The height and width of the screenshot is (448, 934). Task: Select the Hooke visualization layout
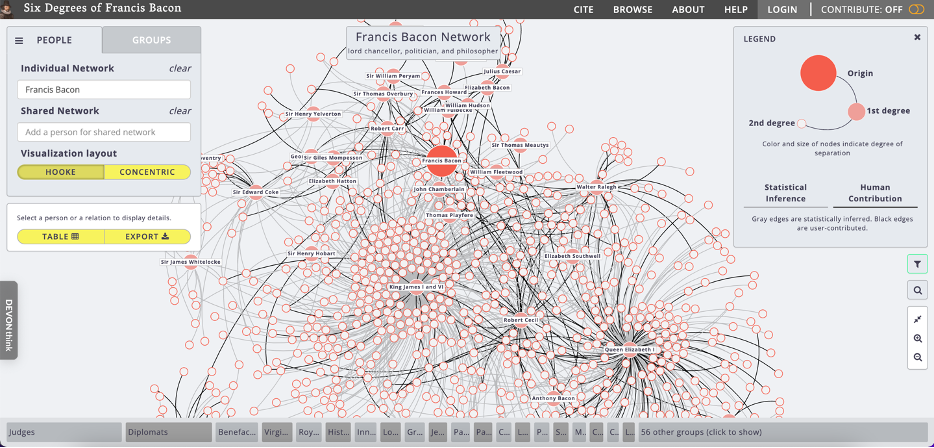(x=60, y=172)
